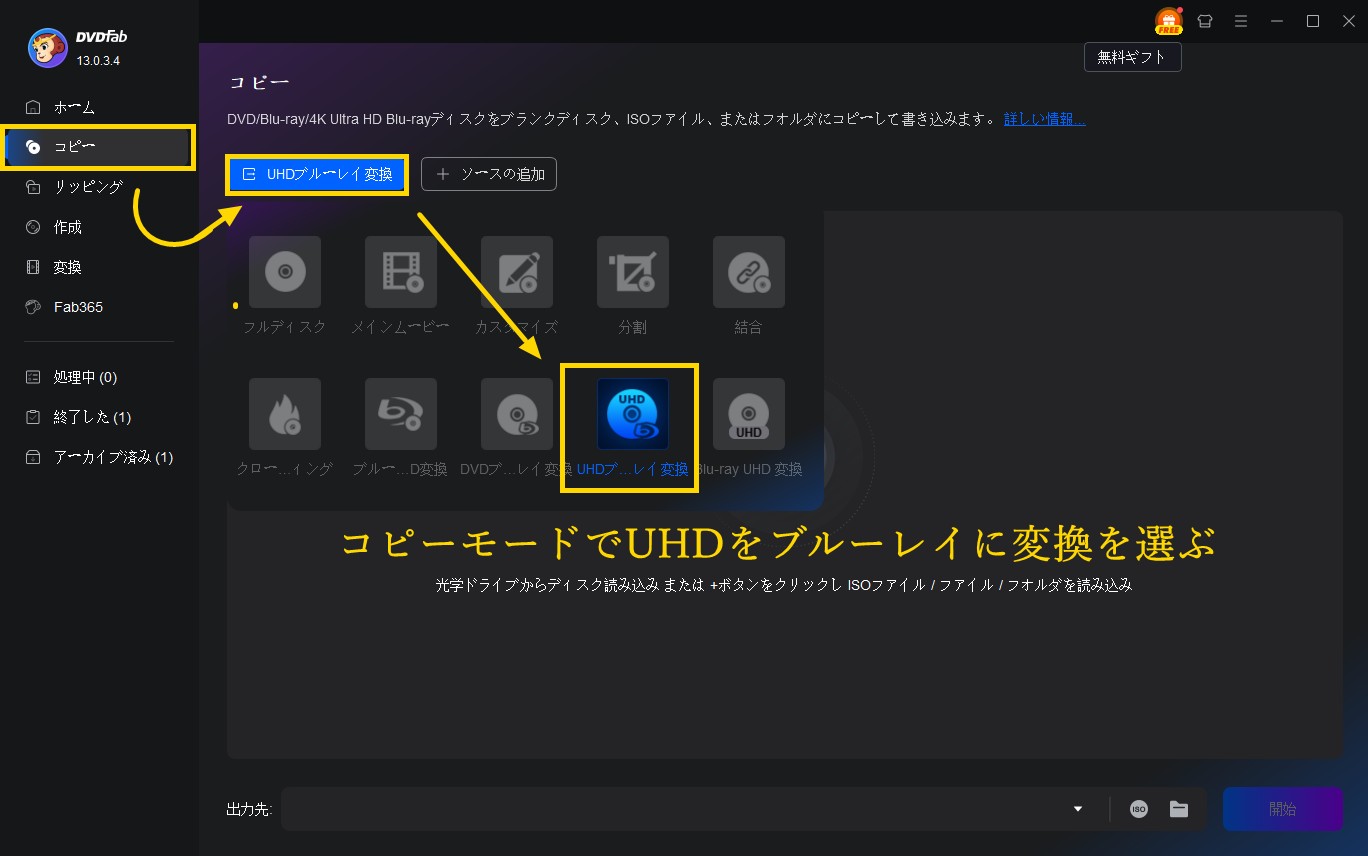This screenshot has width=1368, height=856.
Task: Choose the blue UHD to Blu-ray conversion icon
Action: click(x=633, y=414)
